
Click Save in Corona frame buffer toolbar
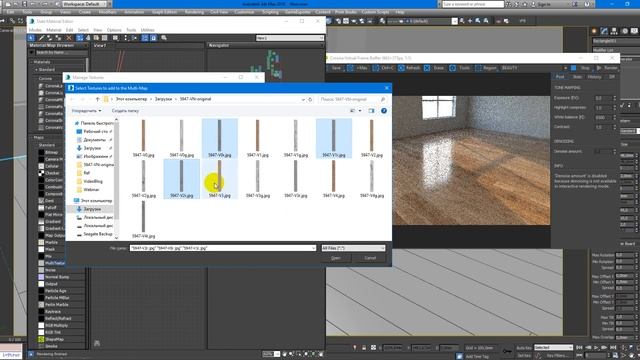[x=336, y=68]
